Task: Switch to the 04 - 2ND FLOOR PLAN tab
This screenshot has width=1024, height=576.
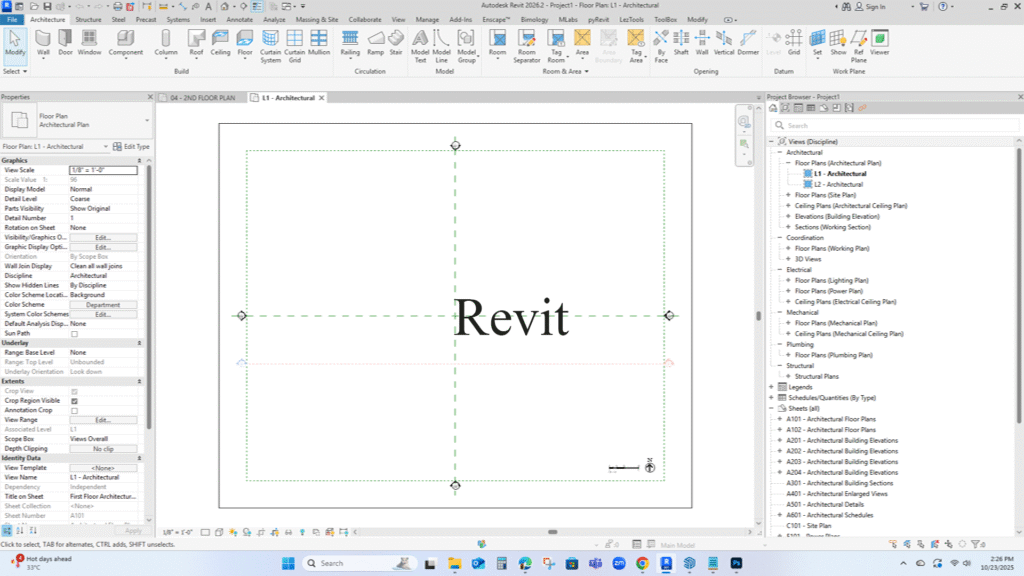Action: (x=202, y=98)
